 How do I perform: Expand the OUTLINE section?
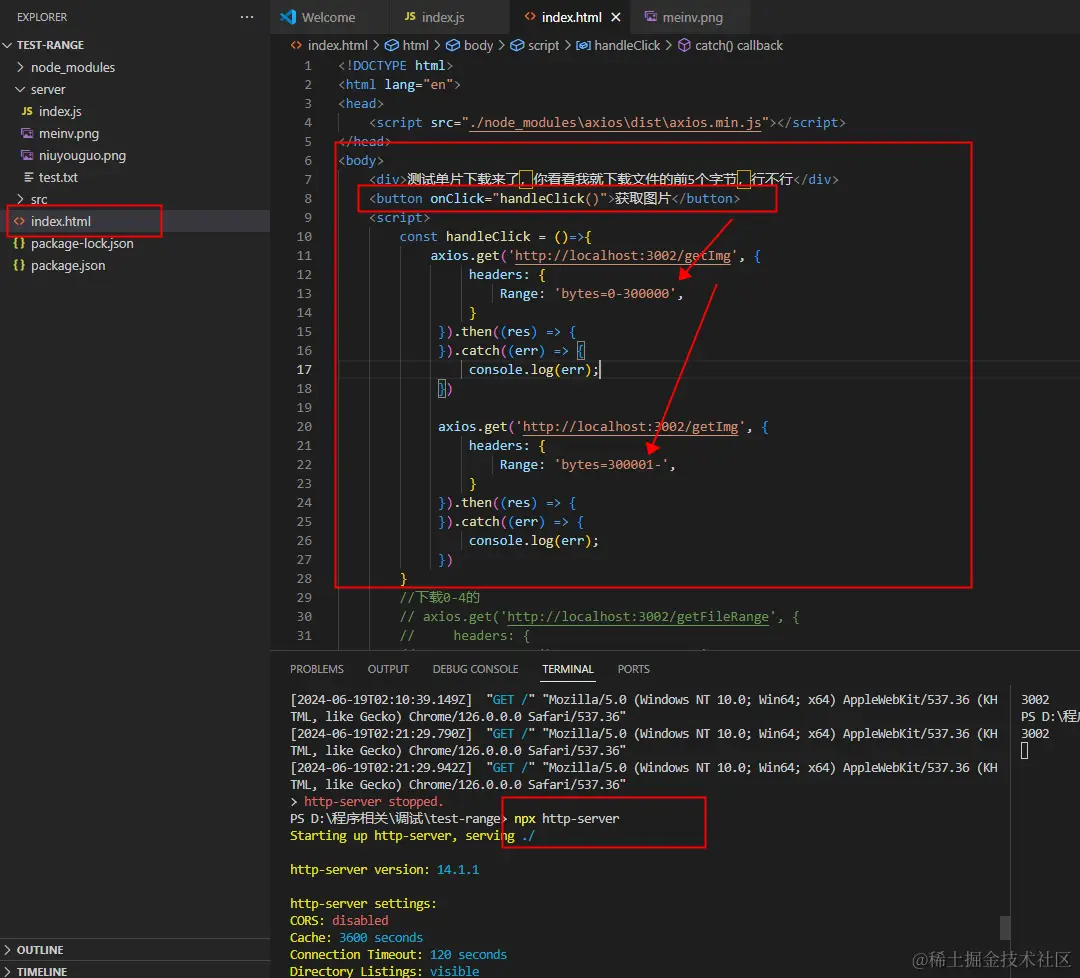8,950
